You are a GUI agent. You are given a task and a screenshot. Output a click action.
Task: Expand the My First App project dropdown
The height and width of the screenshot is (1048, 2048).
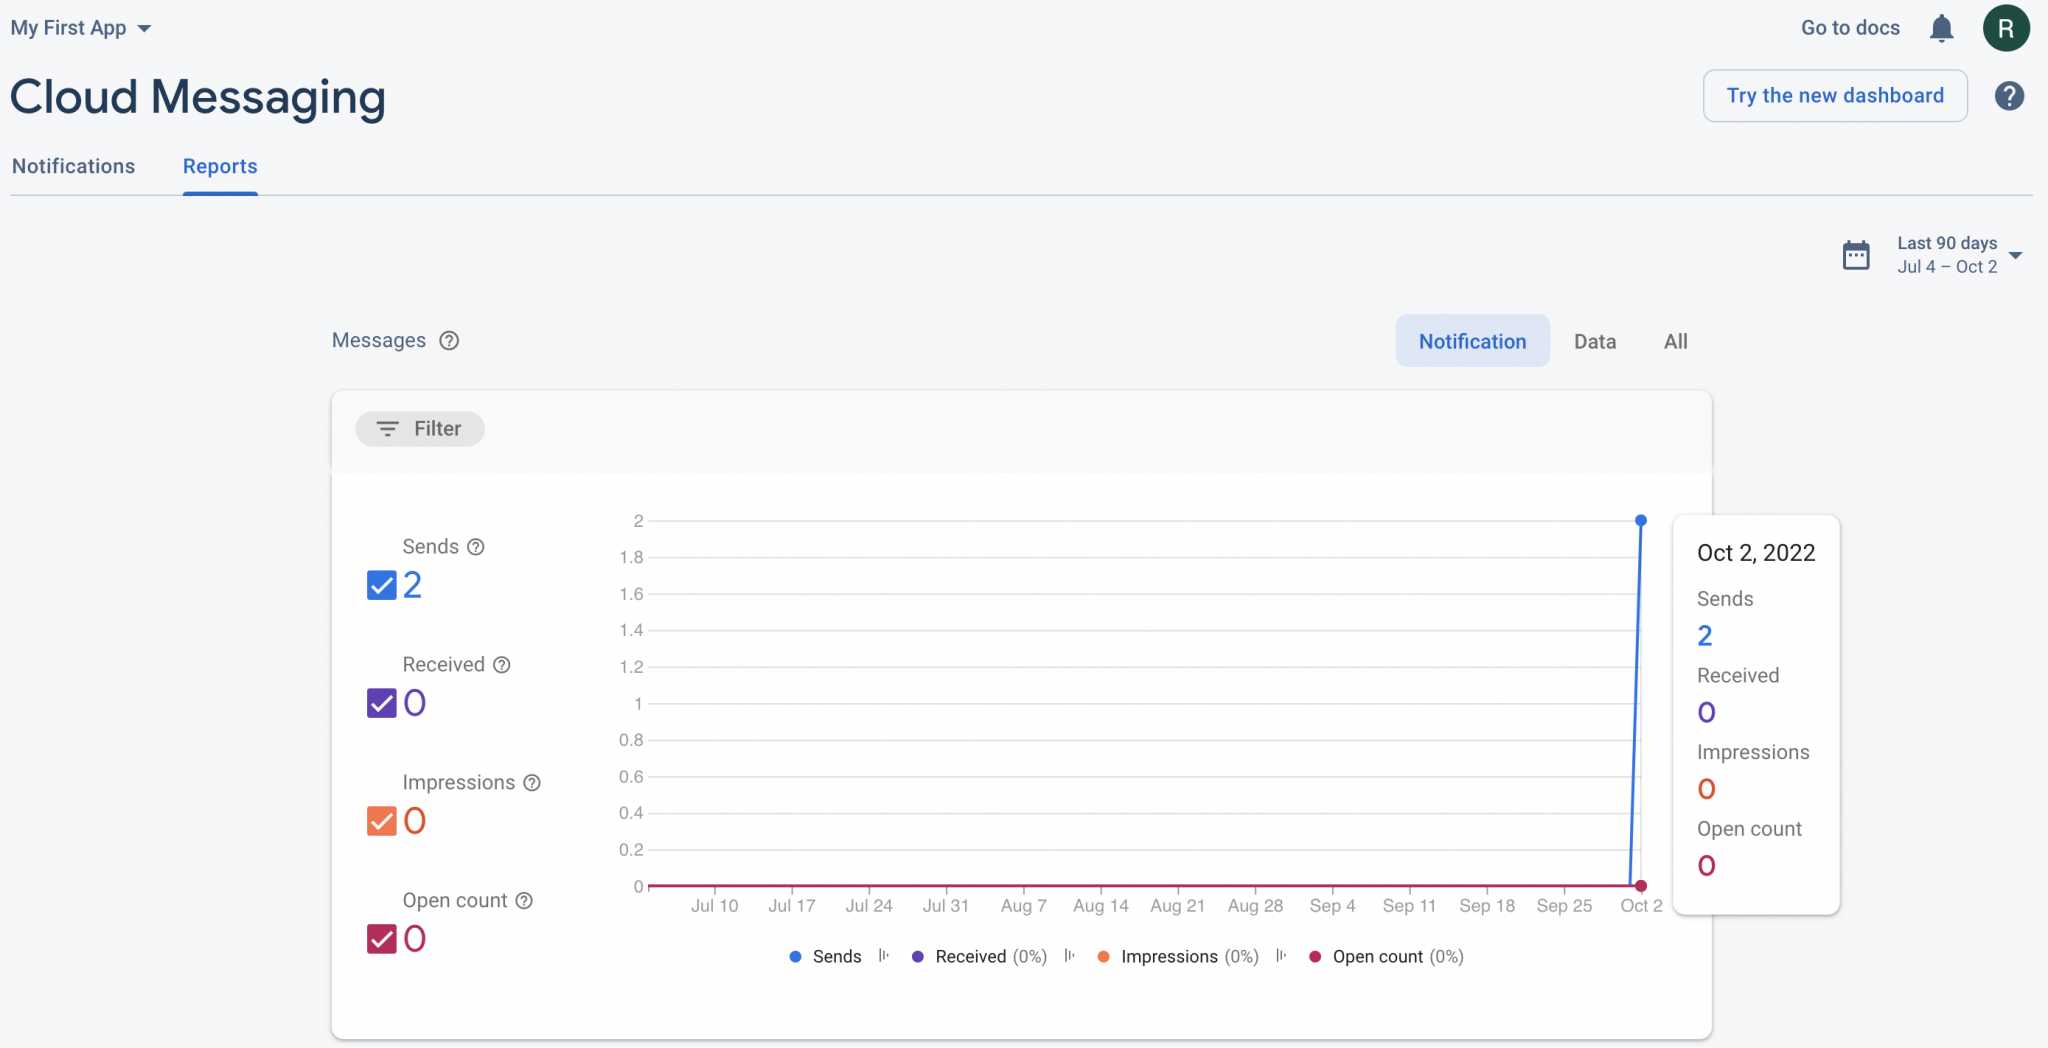[x=81, y=28]
